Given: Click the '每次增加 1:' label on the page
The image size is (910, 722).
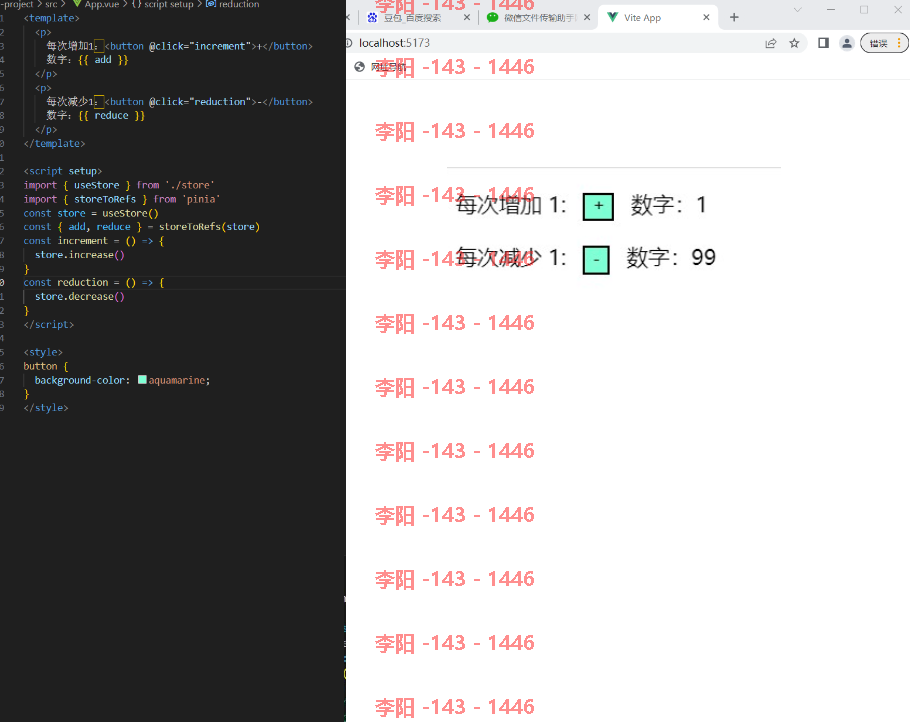Looking at the screenshot, I should (510, 205).
